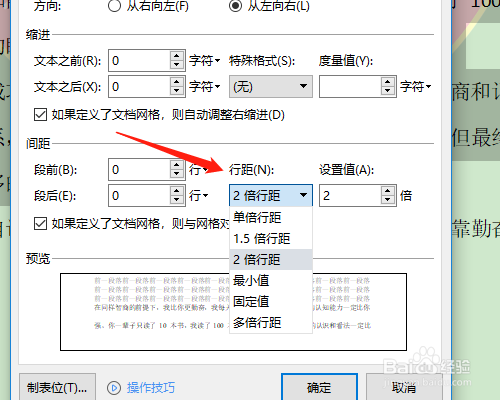Click the 设置值(A) input field showing 2
Screen dimensions: 500x400
[350, 196]
